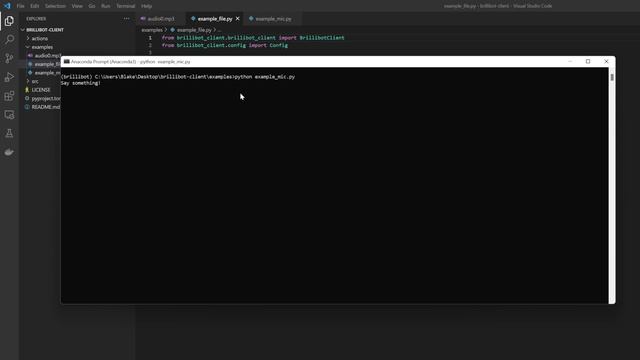
Task: Expand the src folder
Action: (x=35, y=81)
